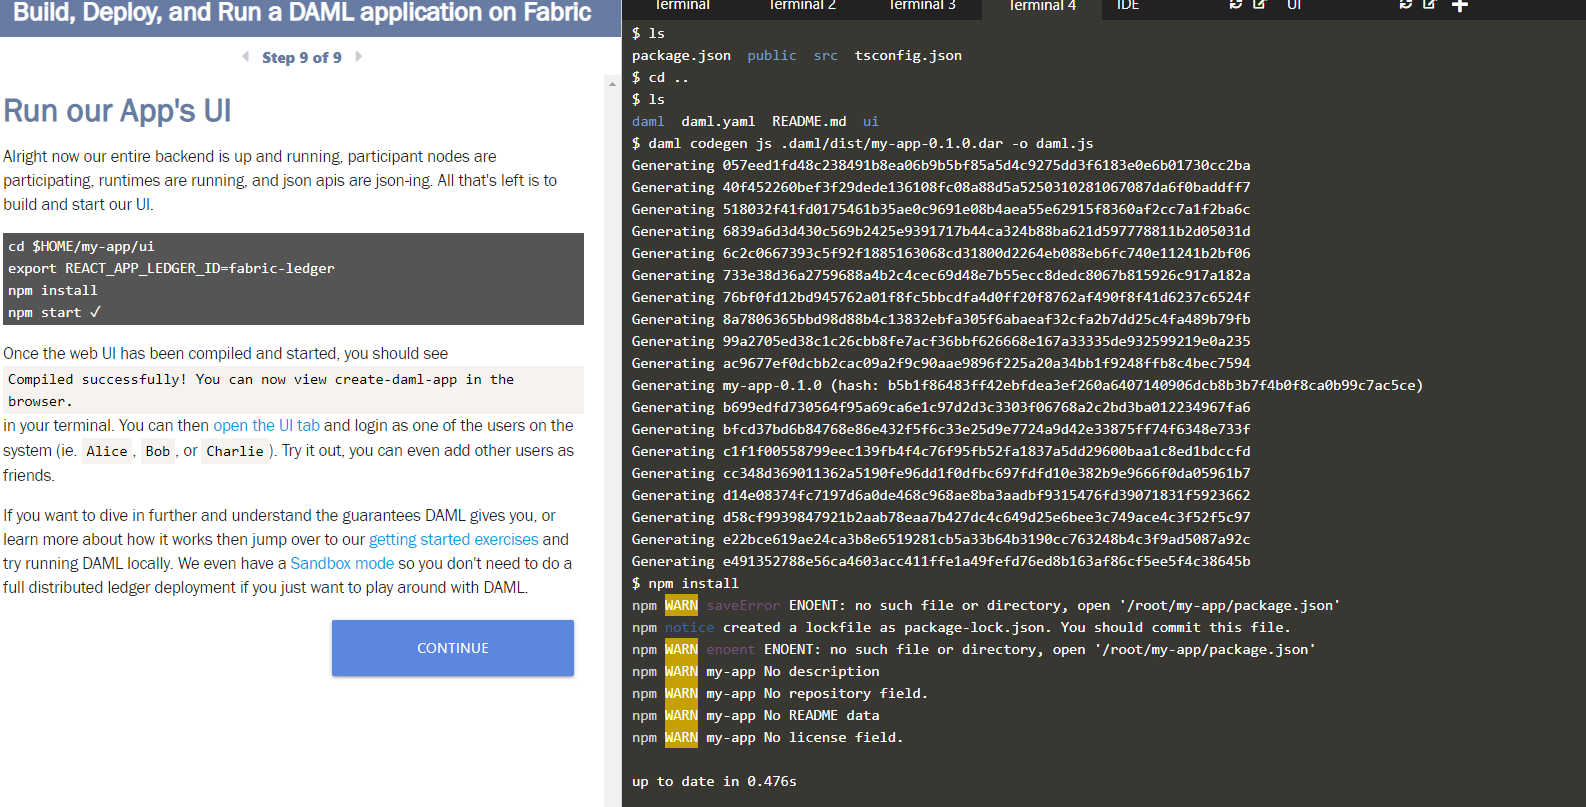Open the UI tab in the tab bar

[1294, 6]
